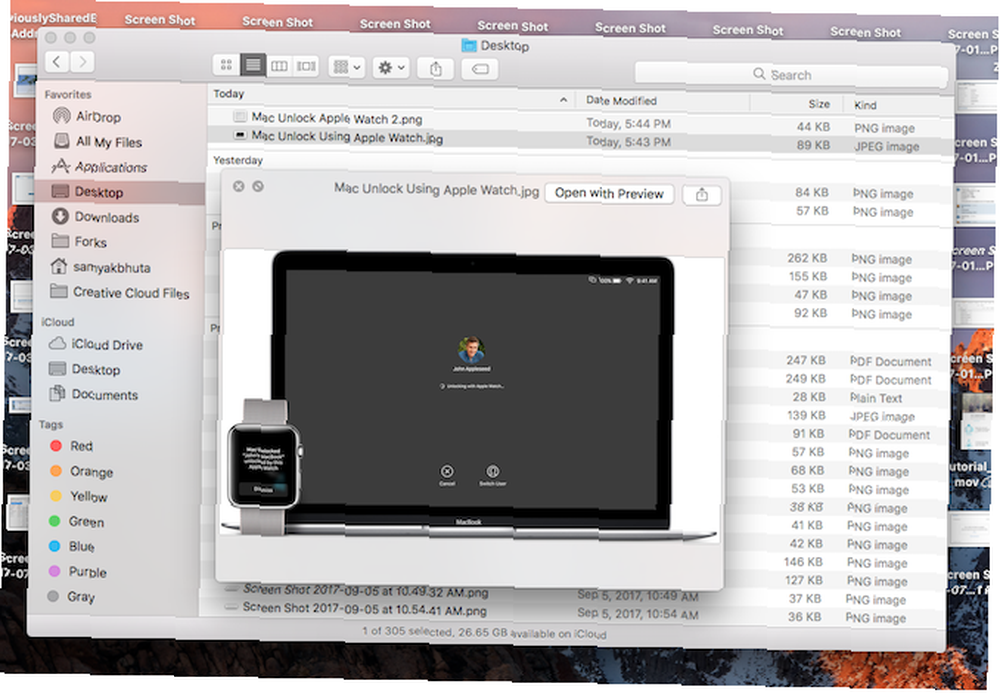Select Mac Unlock Apple Watch 2.png
This screenshot has height=693, width=1000.
[x=336, y=118]
